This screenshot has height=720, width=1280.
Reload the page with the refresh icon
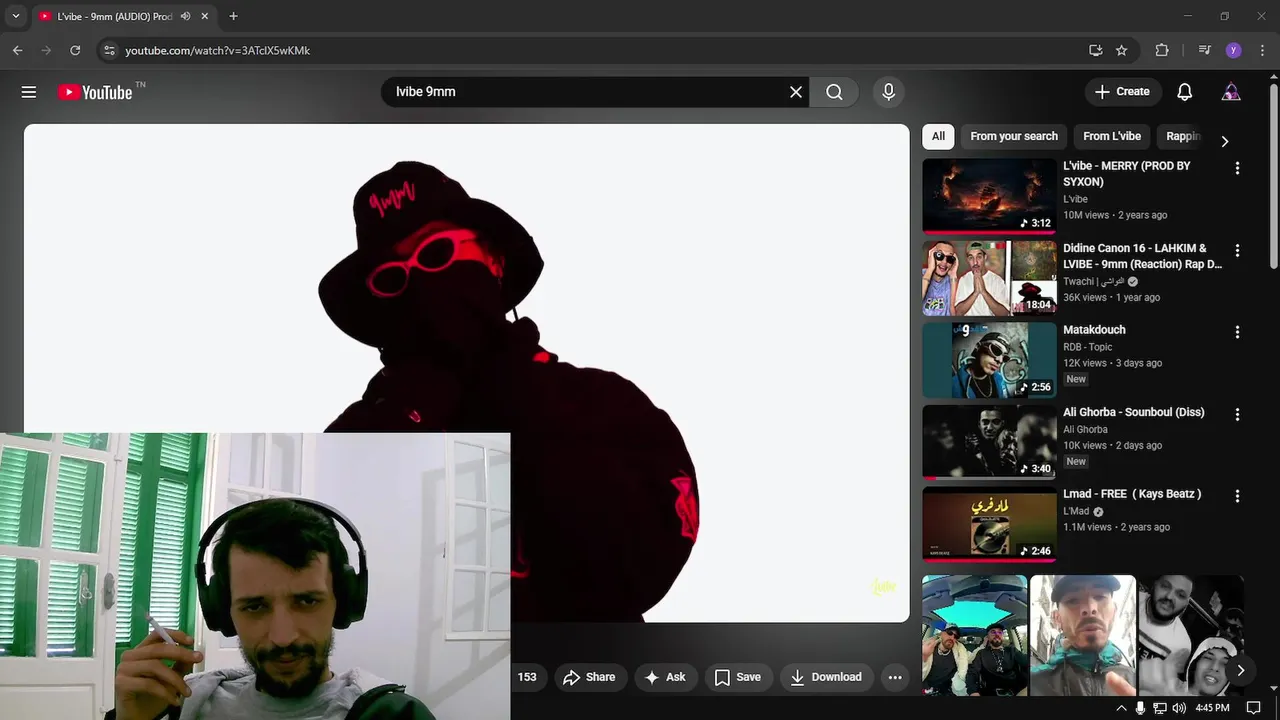coord(75,50)
